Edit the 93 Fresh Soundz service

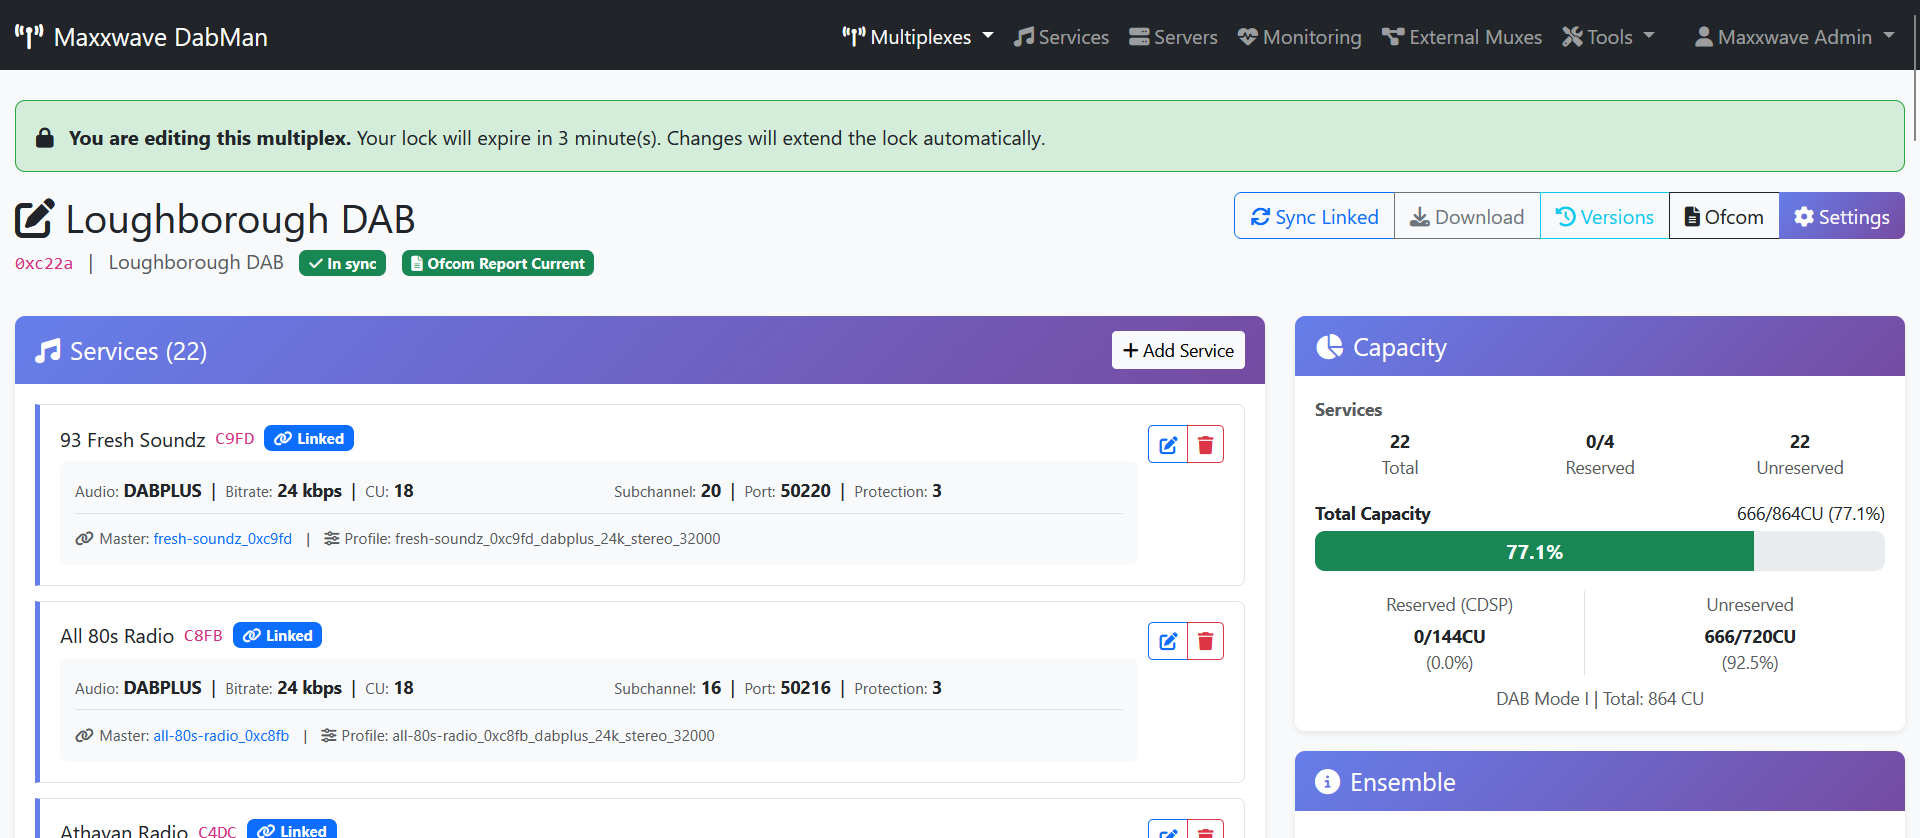[1167, 444]
